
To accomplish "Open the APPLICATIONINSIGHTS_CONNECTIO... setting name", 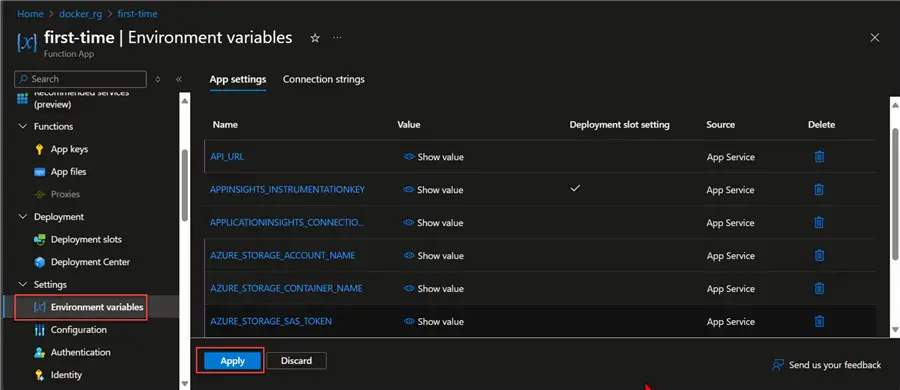I will (287, 222).
